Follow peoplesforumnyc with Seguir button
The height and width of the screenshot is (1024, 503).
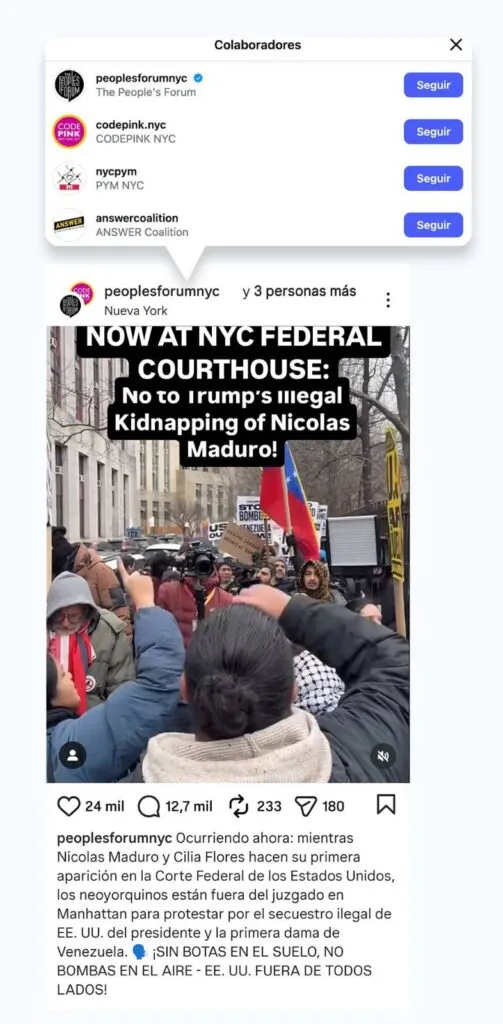click(x=433, y=85)
